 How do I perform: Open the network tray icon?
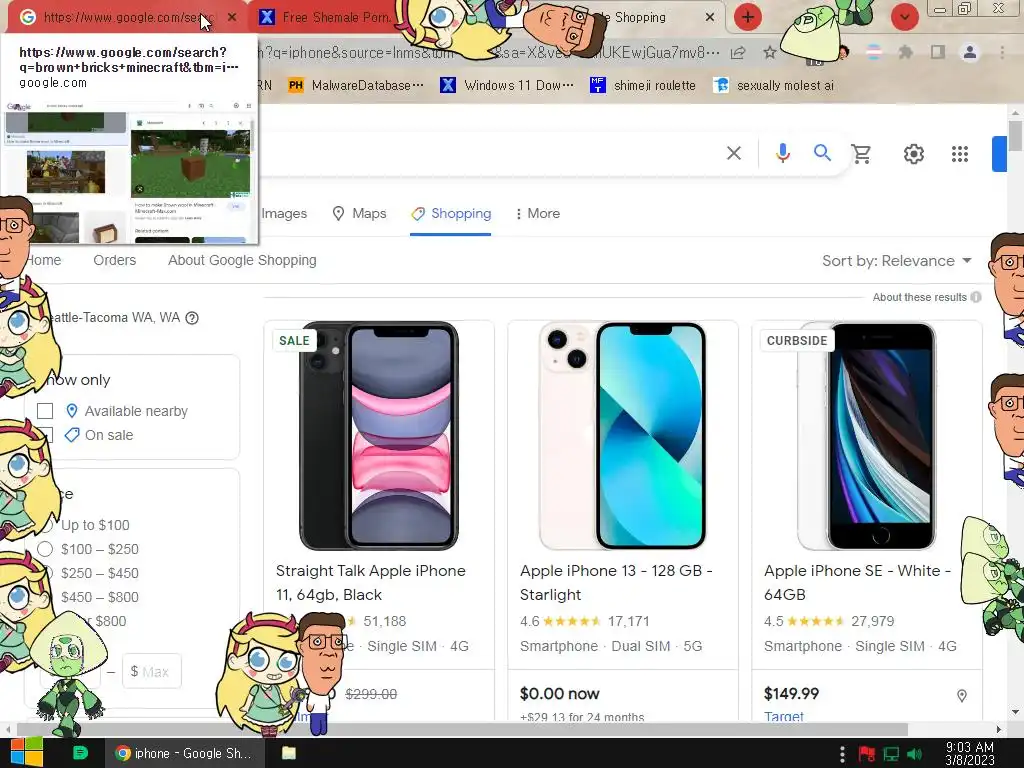pos(891,754)
